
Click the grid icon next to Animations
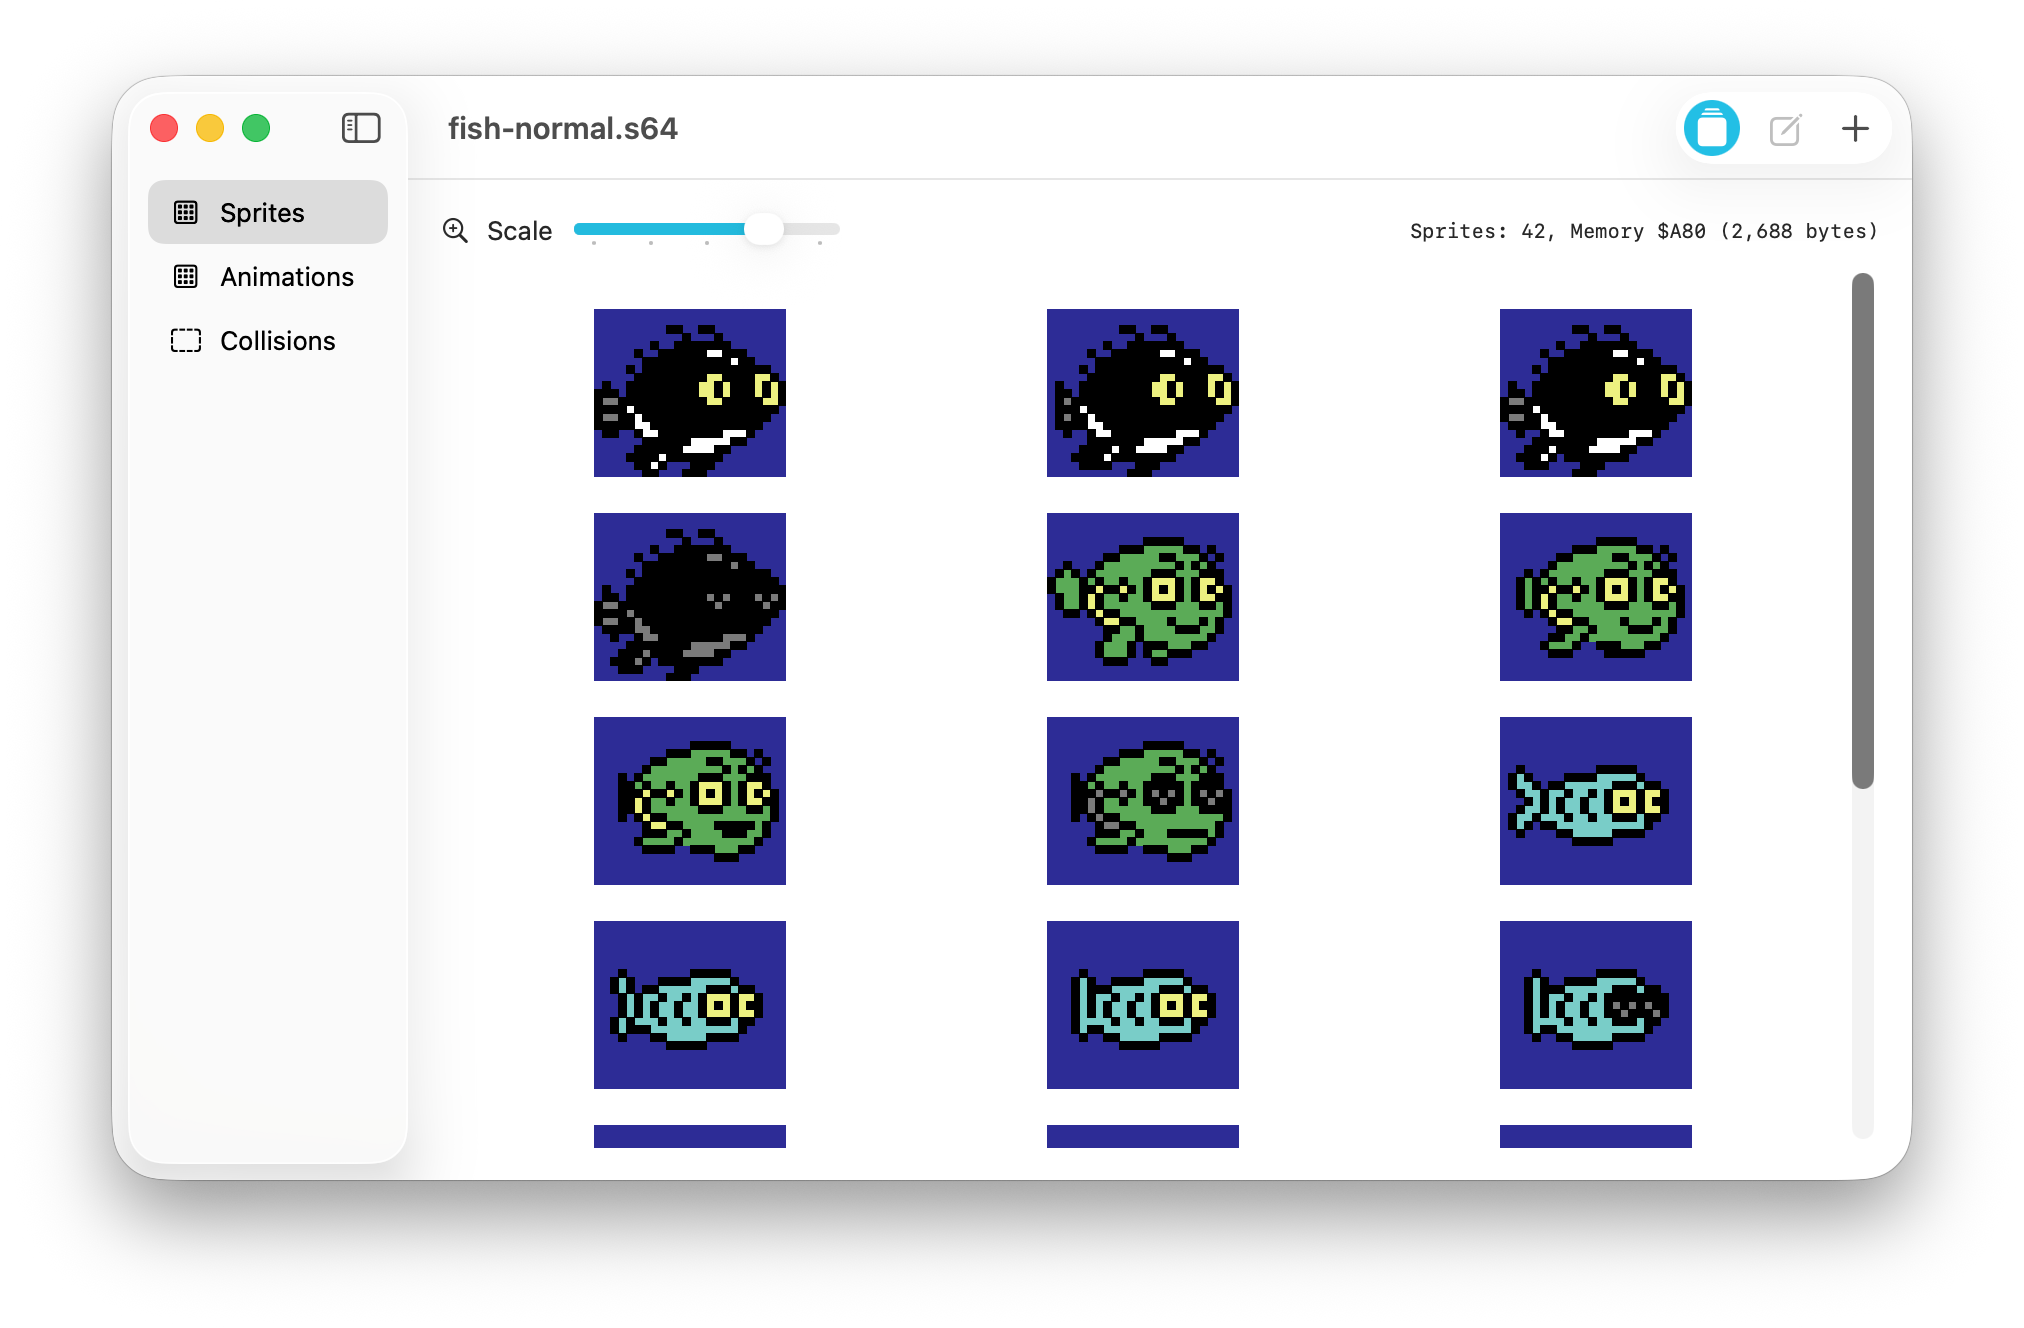pos(186,277)
